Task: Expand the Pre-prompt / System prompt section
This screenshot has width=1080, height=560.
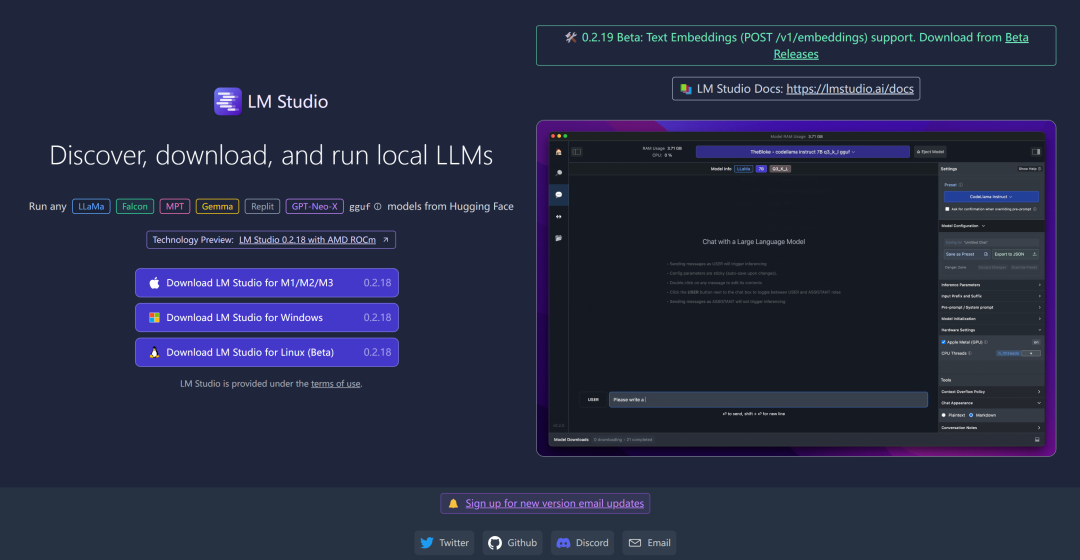Action: [x=992, y=307]
